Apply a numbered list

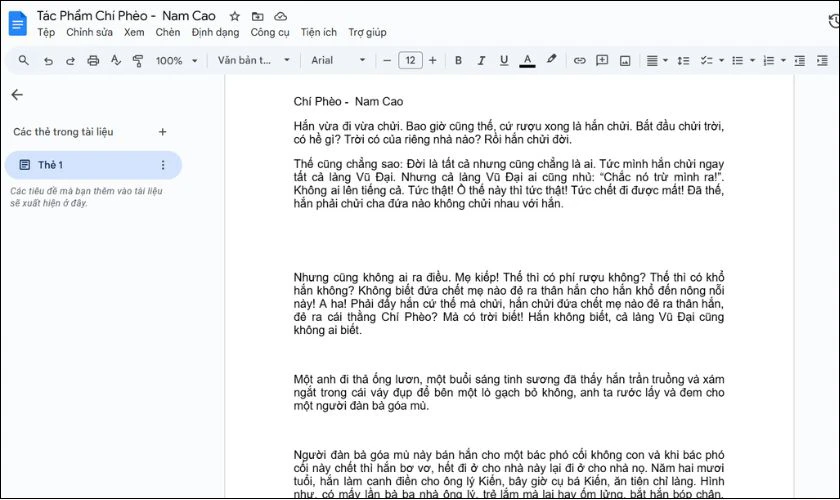[x=769, y=61]
